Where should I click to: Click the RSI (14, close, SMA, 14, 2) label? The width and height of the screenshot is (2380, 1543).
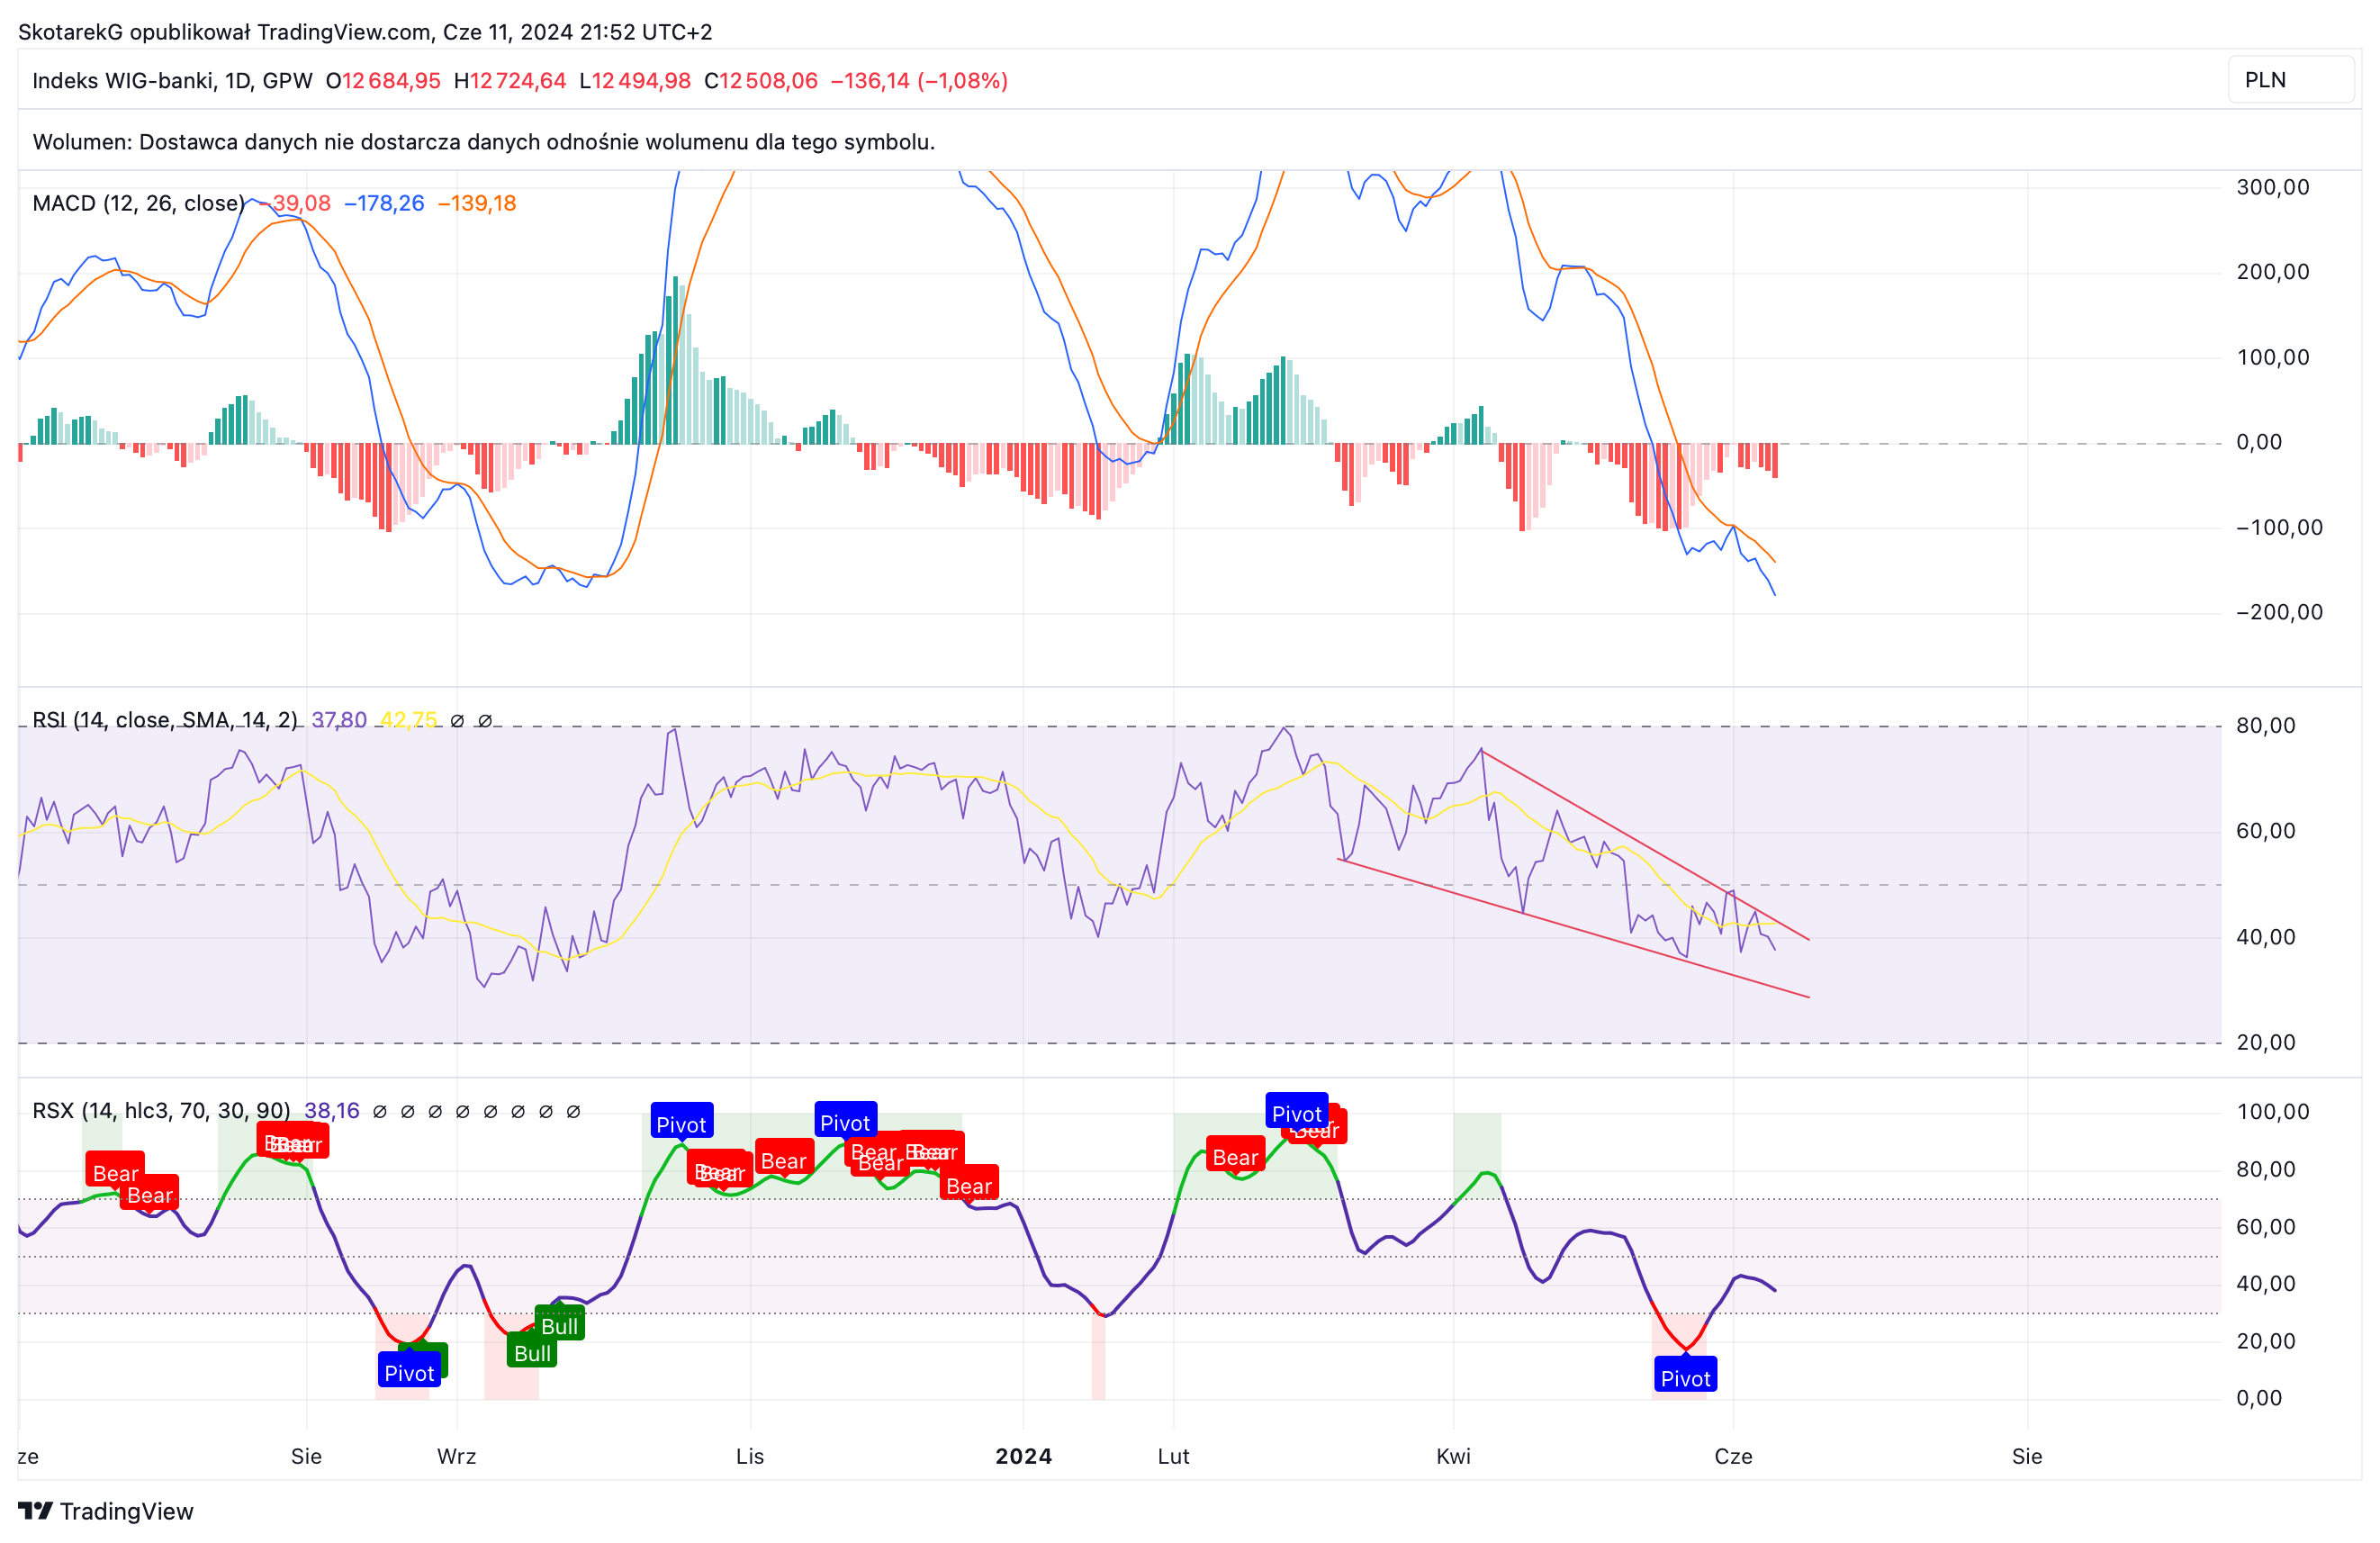click(165, 720)
